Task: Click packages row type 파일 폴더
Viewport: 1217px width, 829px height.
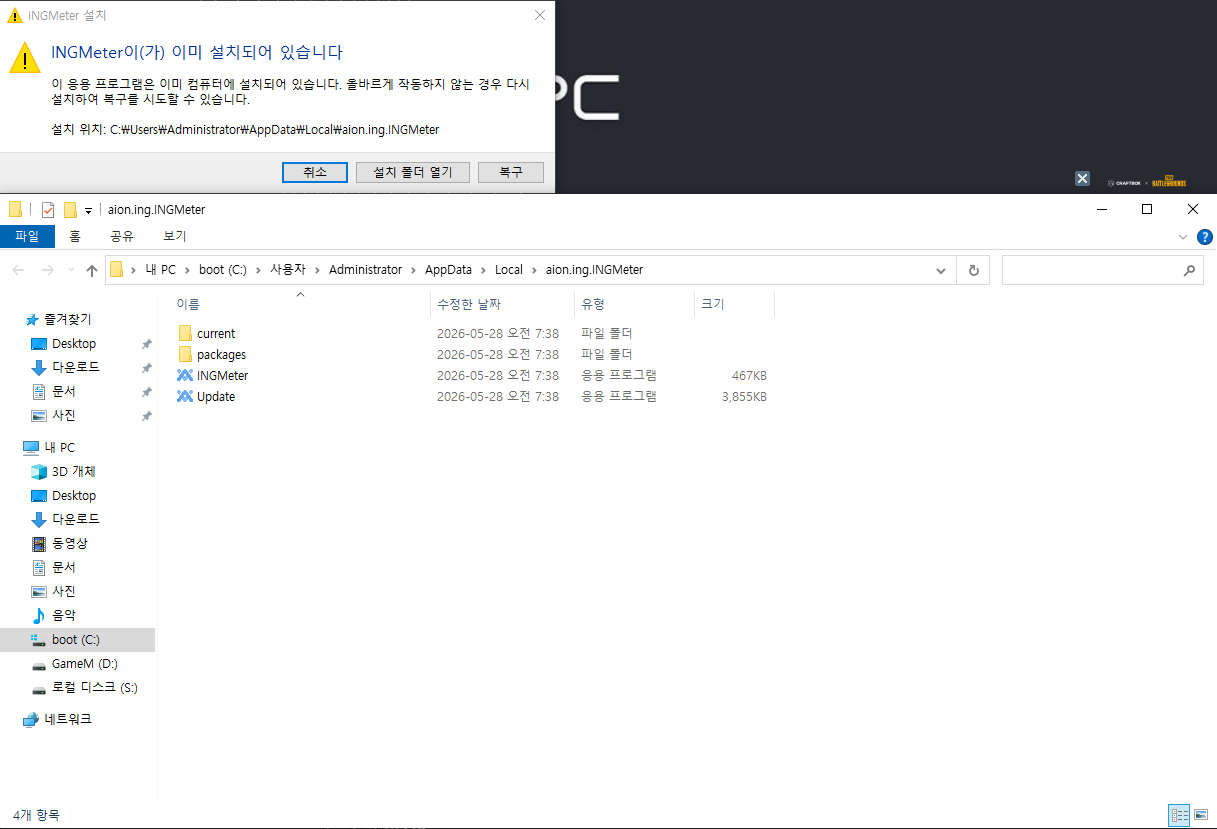Action: click(x=607, y=354)
